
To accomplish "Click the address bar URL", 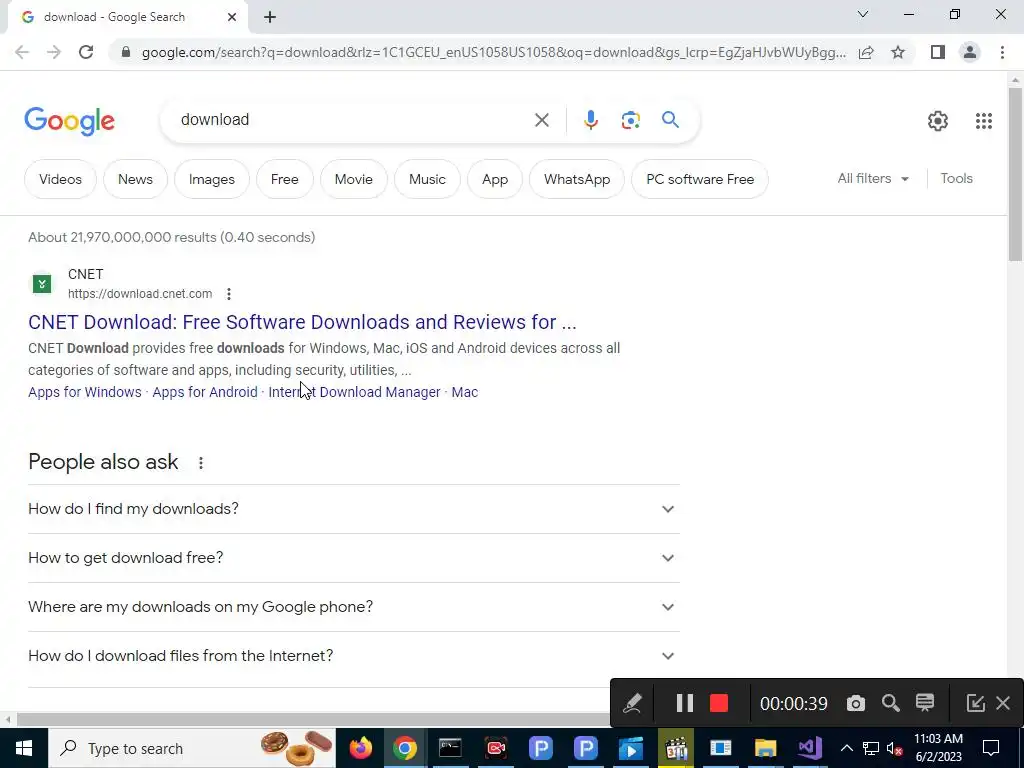I will coord(494,52).
